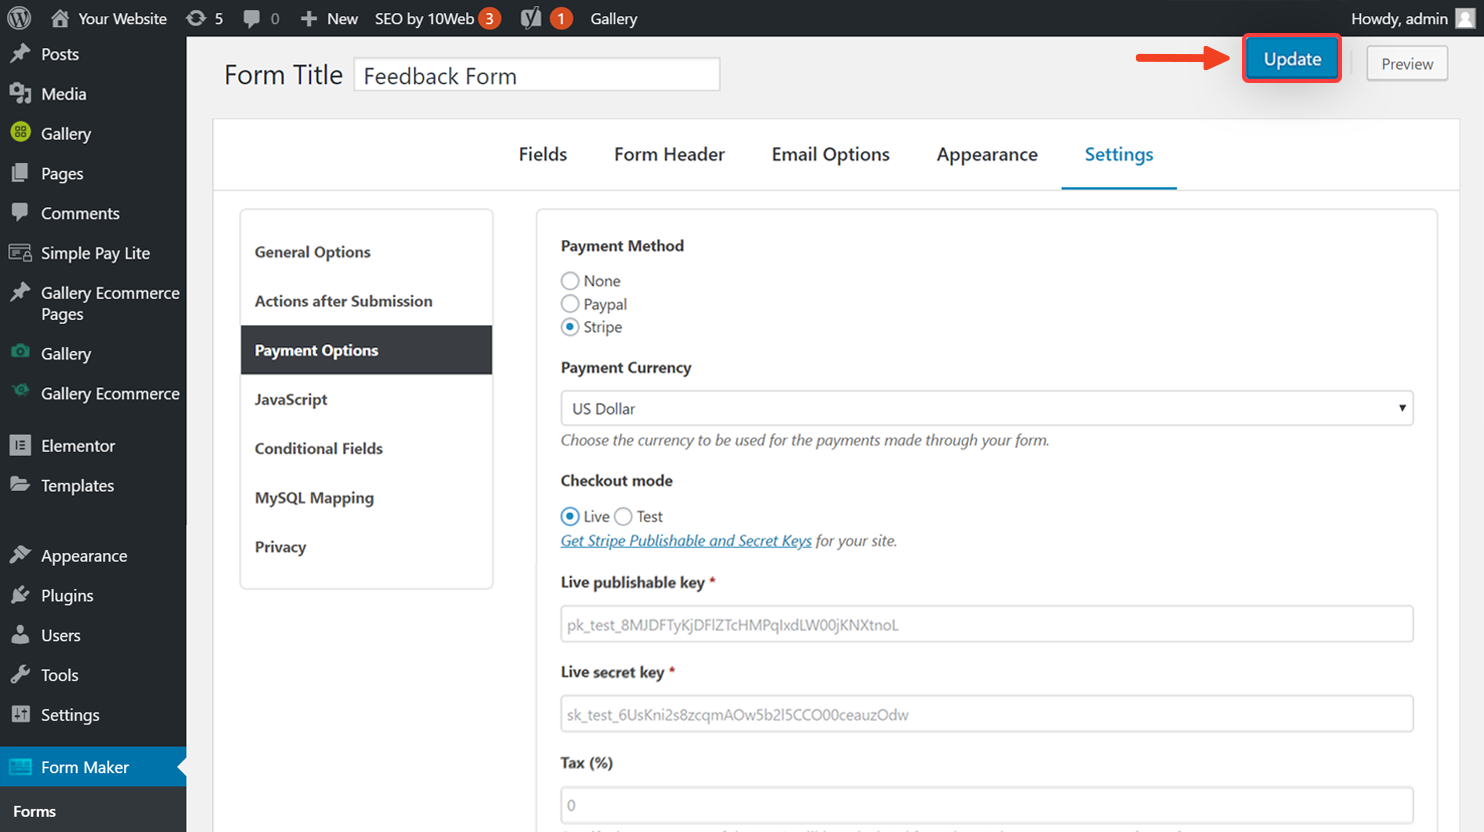Switch to the Fields tab
Viewport: 1484px width, 832px height.
click(x=543, y=154)
